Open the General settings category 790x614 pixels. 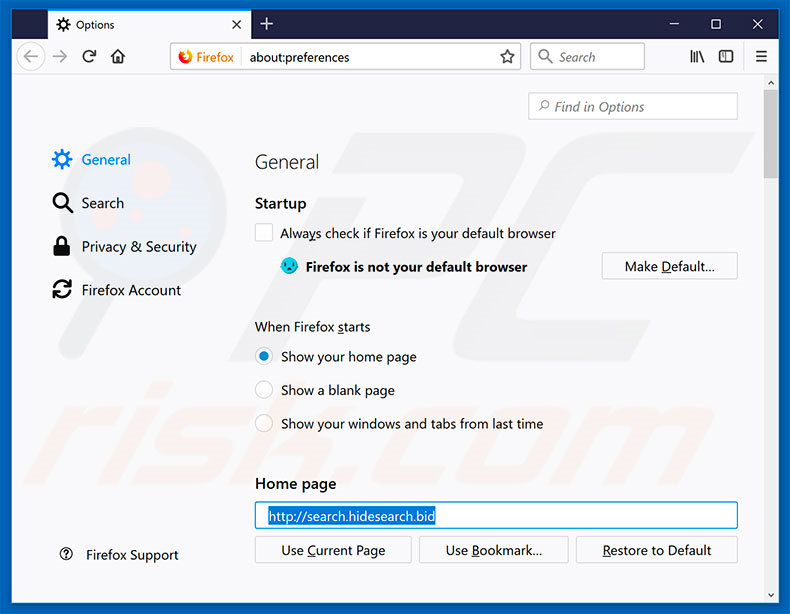pos(91,159)
